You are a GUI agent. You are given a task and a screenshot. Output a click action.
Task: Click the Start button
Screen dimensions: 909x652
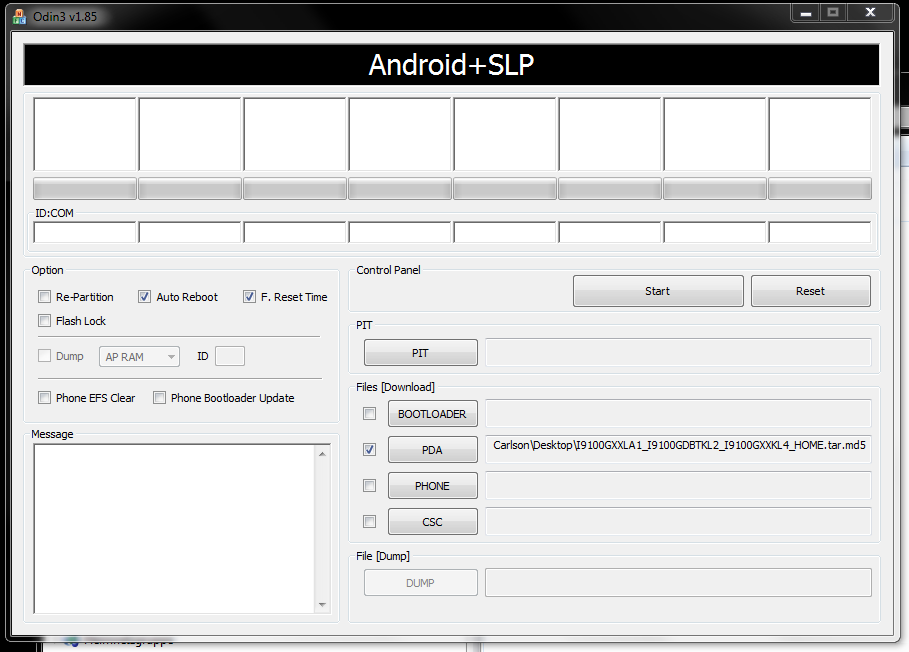tap(658, 291)
